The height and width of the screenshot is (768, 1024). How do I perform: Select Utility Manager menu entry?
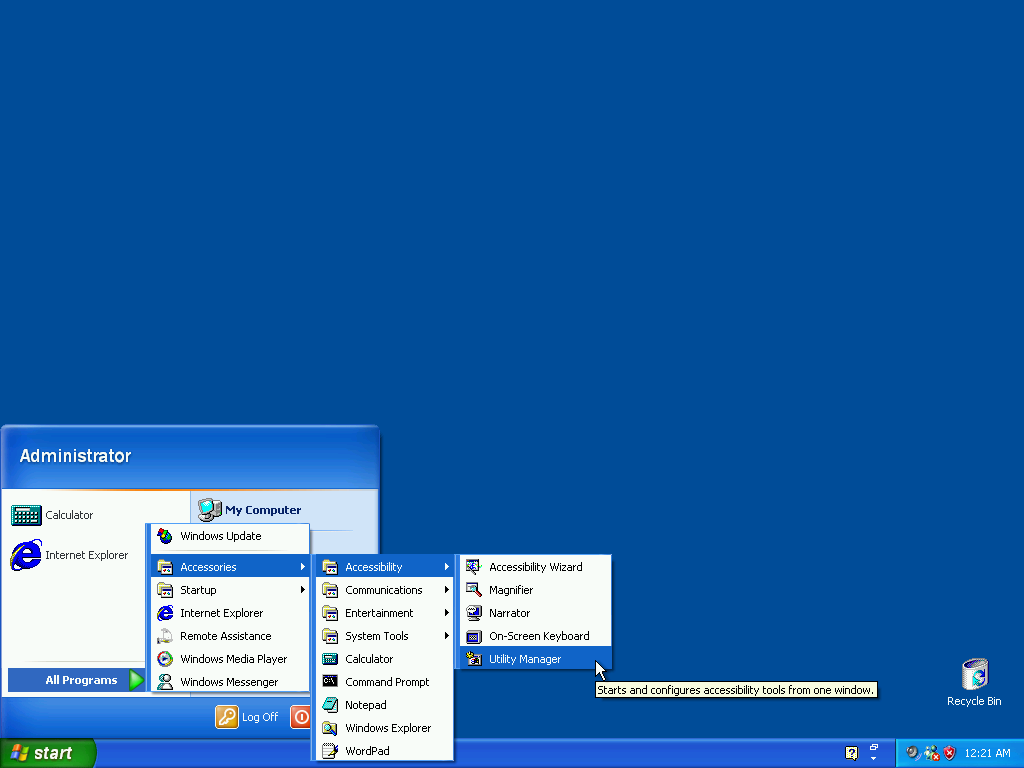click(x=525, y=659)
